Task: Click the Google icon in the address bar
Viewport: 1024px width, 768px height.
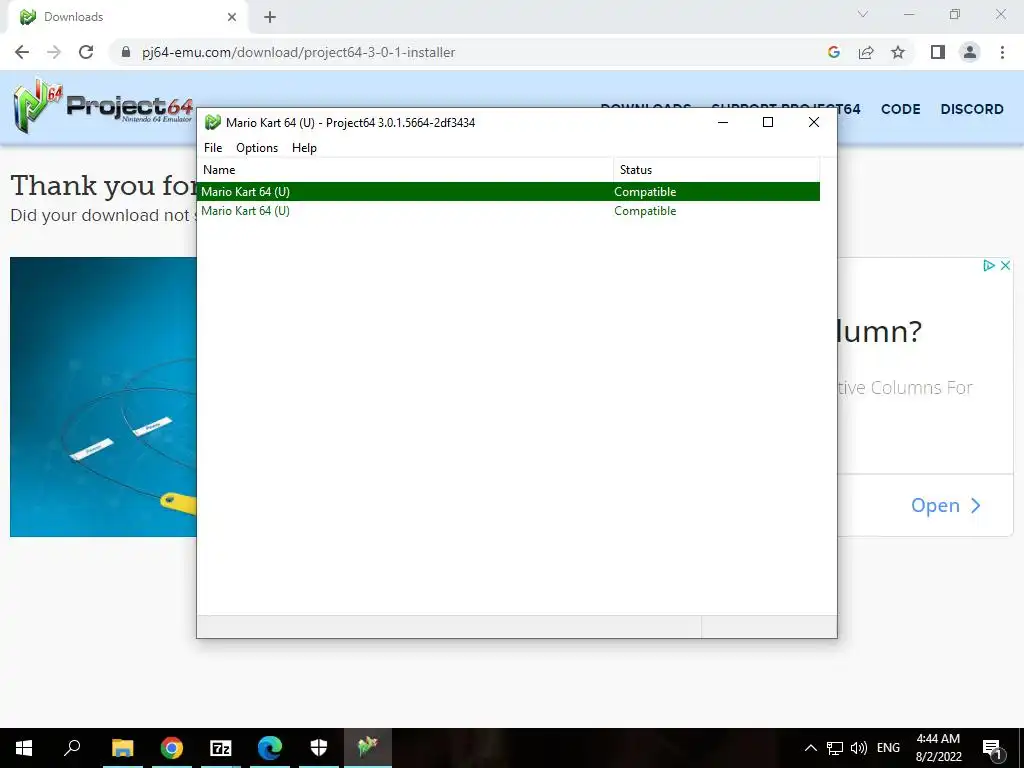Action: click(833, 52)
